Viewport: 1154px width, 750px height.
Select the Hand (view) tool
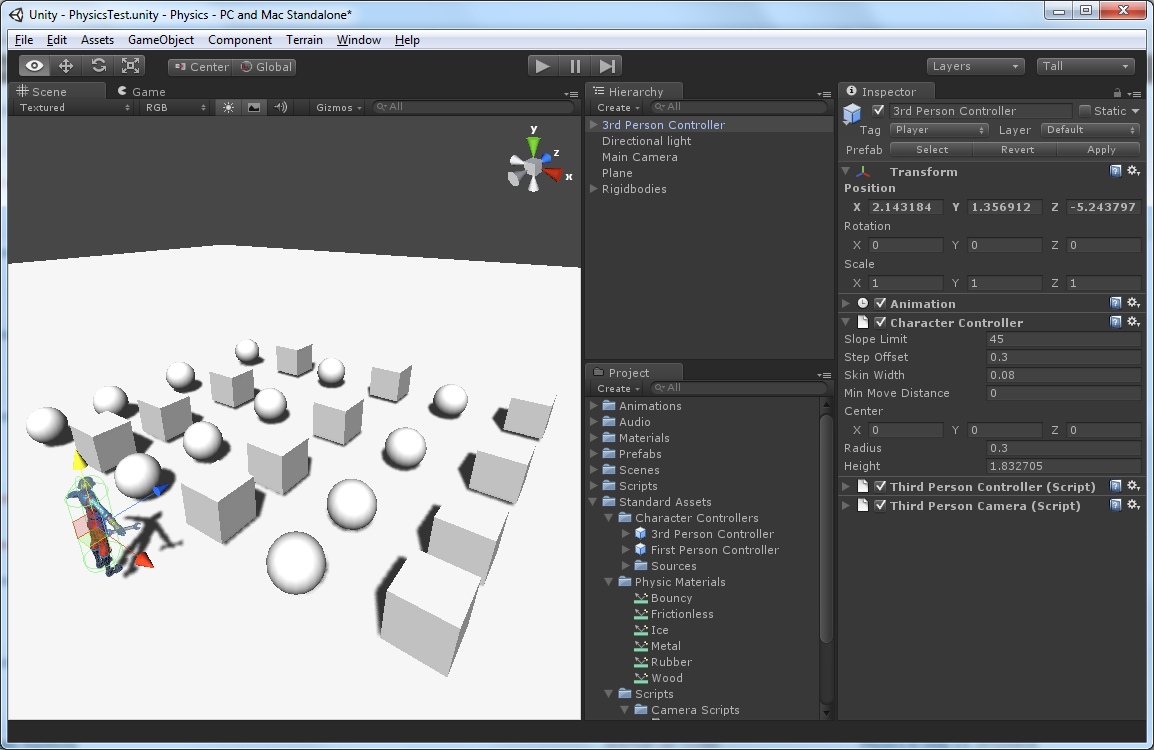pos(35,66)
